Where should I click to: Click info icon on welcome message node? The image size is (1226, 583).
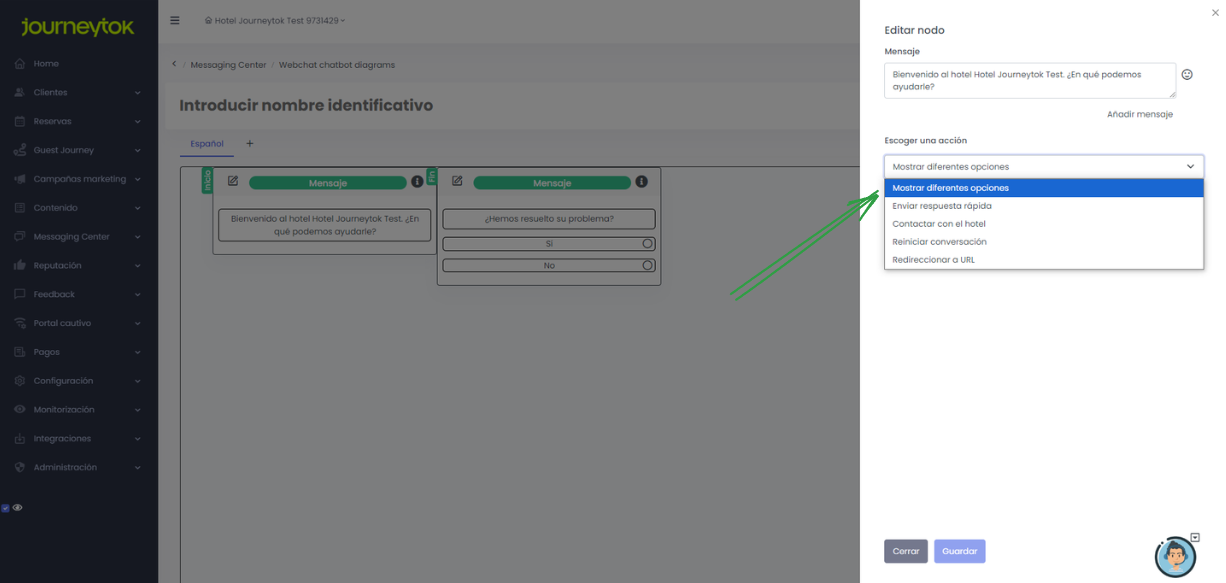coord(417,182)
